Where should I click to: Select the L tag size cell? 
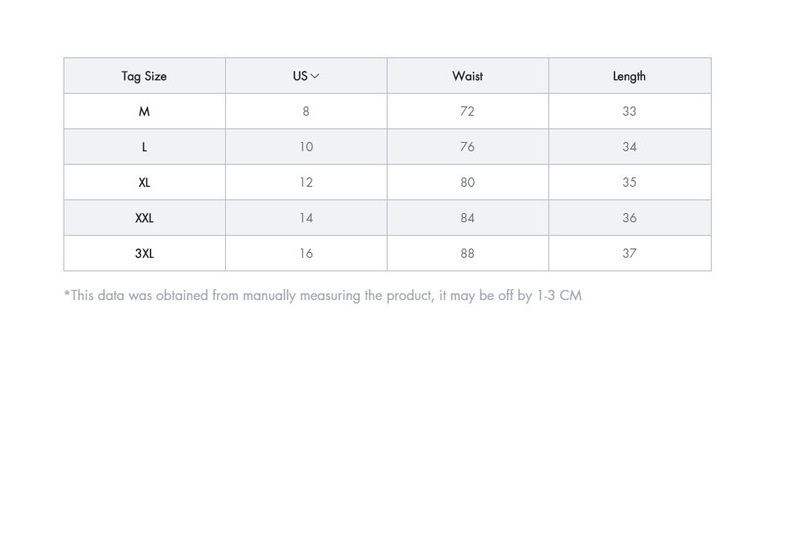(144, 147)
